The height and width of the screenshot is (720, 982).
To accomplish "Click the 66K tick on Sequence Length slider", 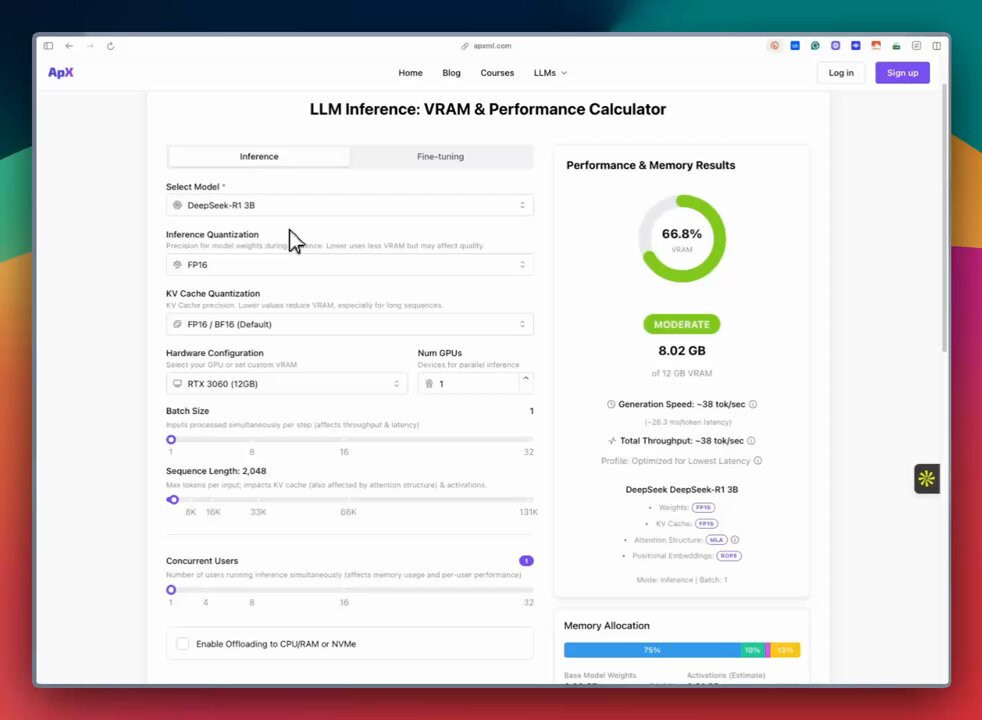I will [x=348, y=512].
